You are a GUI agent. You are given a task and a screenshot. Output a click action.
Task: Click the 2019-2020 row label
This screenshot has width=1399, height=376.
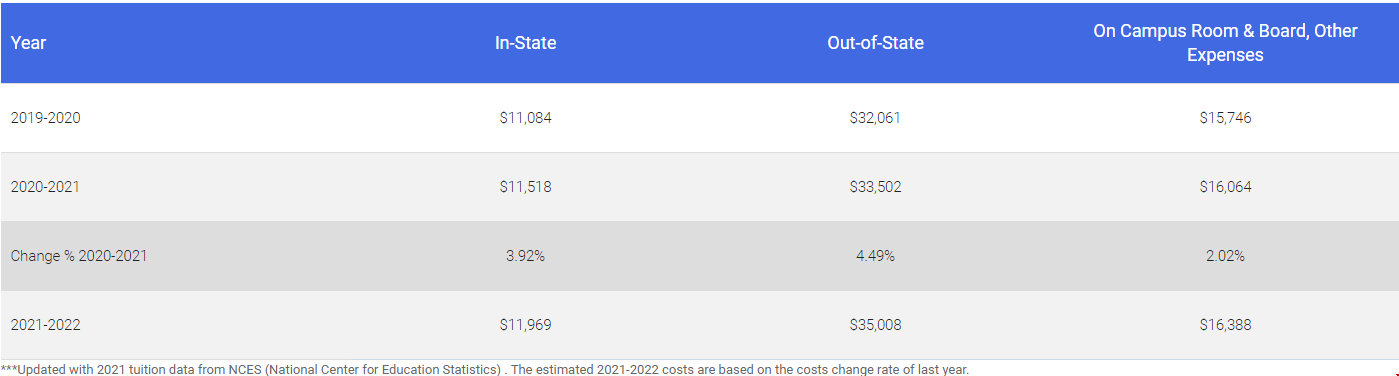pyautogui.click(x=45, y=118)
